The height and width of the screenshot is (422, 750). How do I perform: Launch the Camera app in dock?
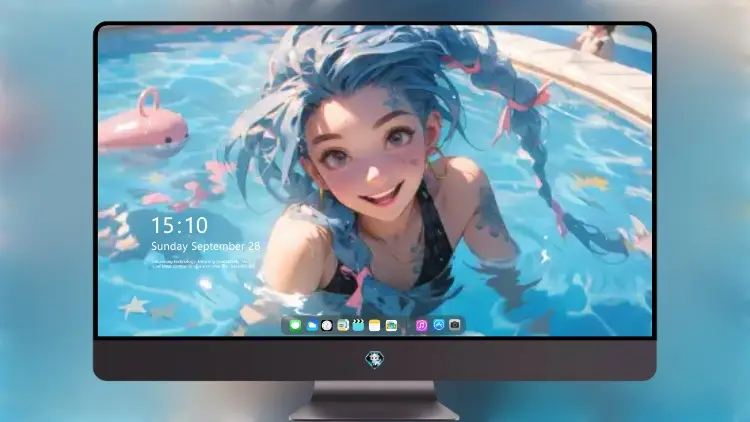pyautogui.click(x=455, y=325)
